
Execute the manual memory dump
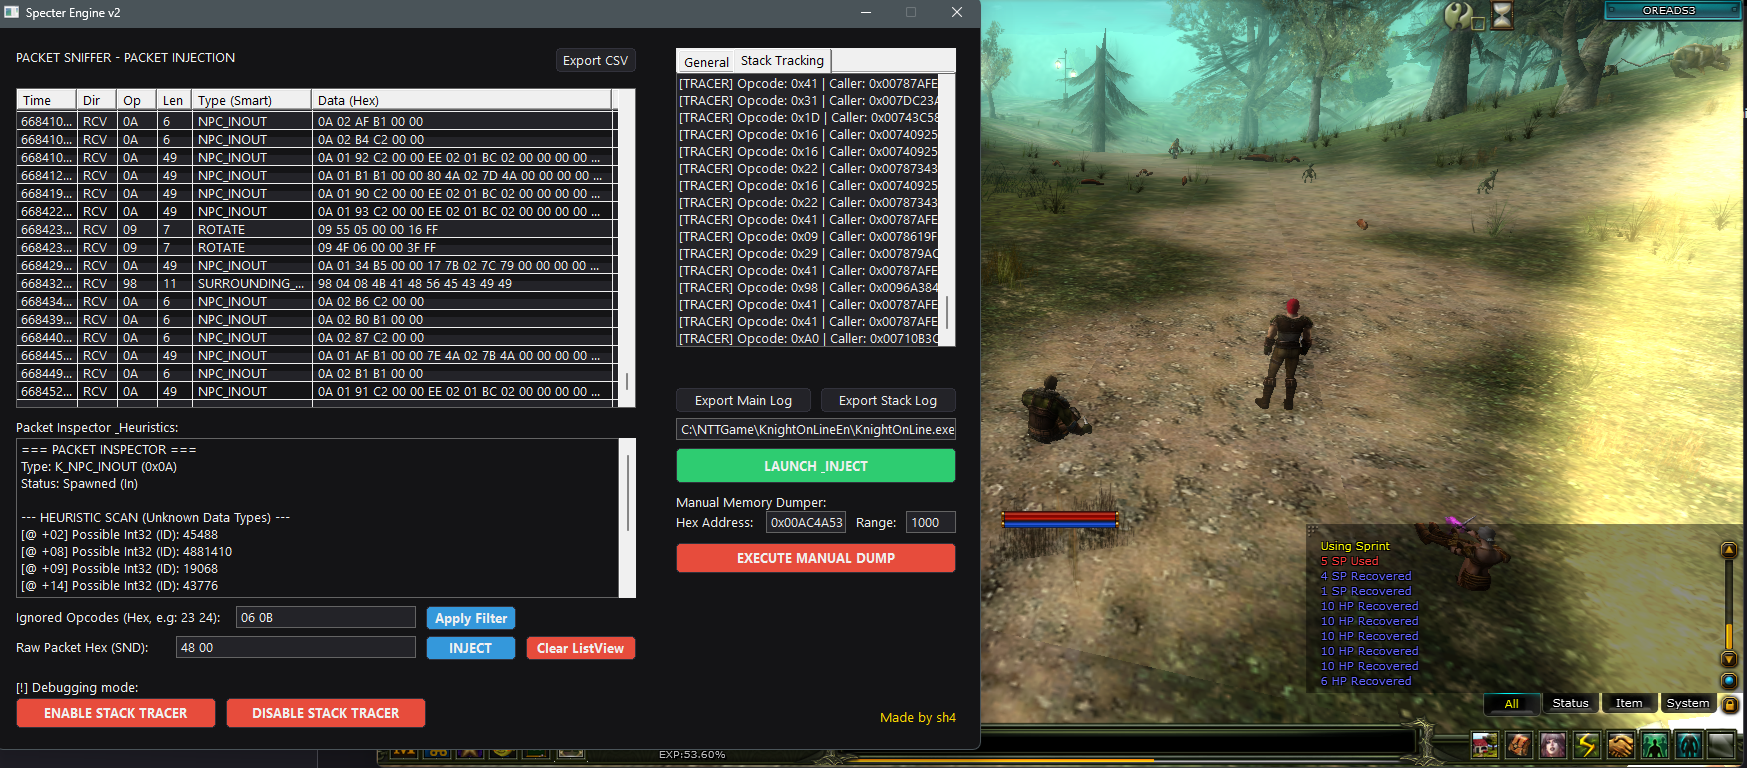816,558
